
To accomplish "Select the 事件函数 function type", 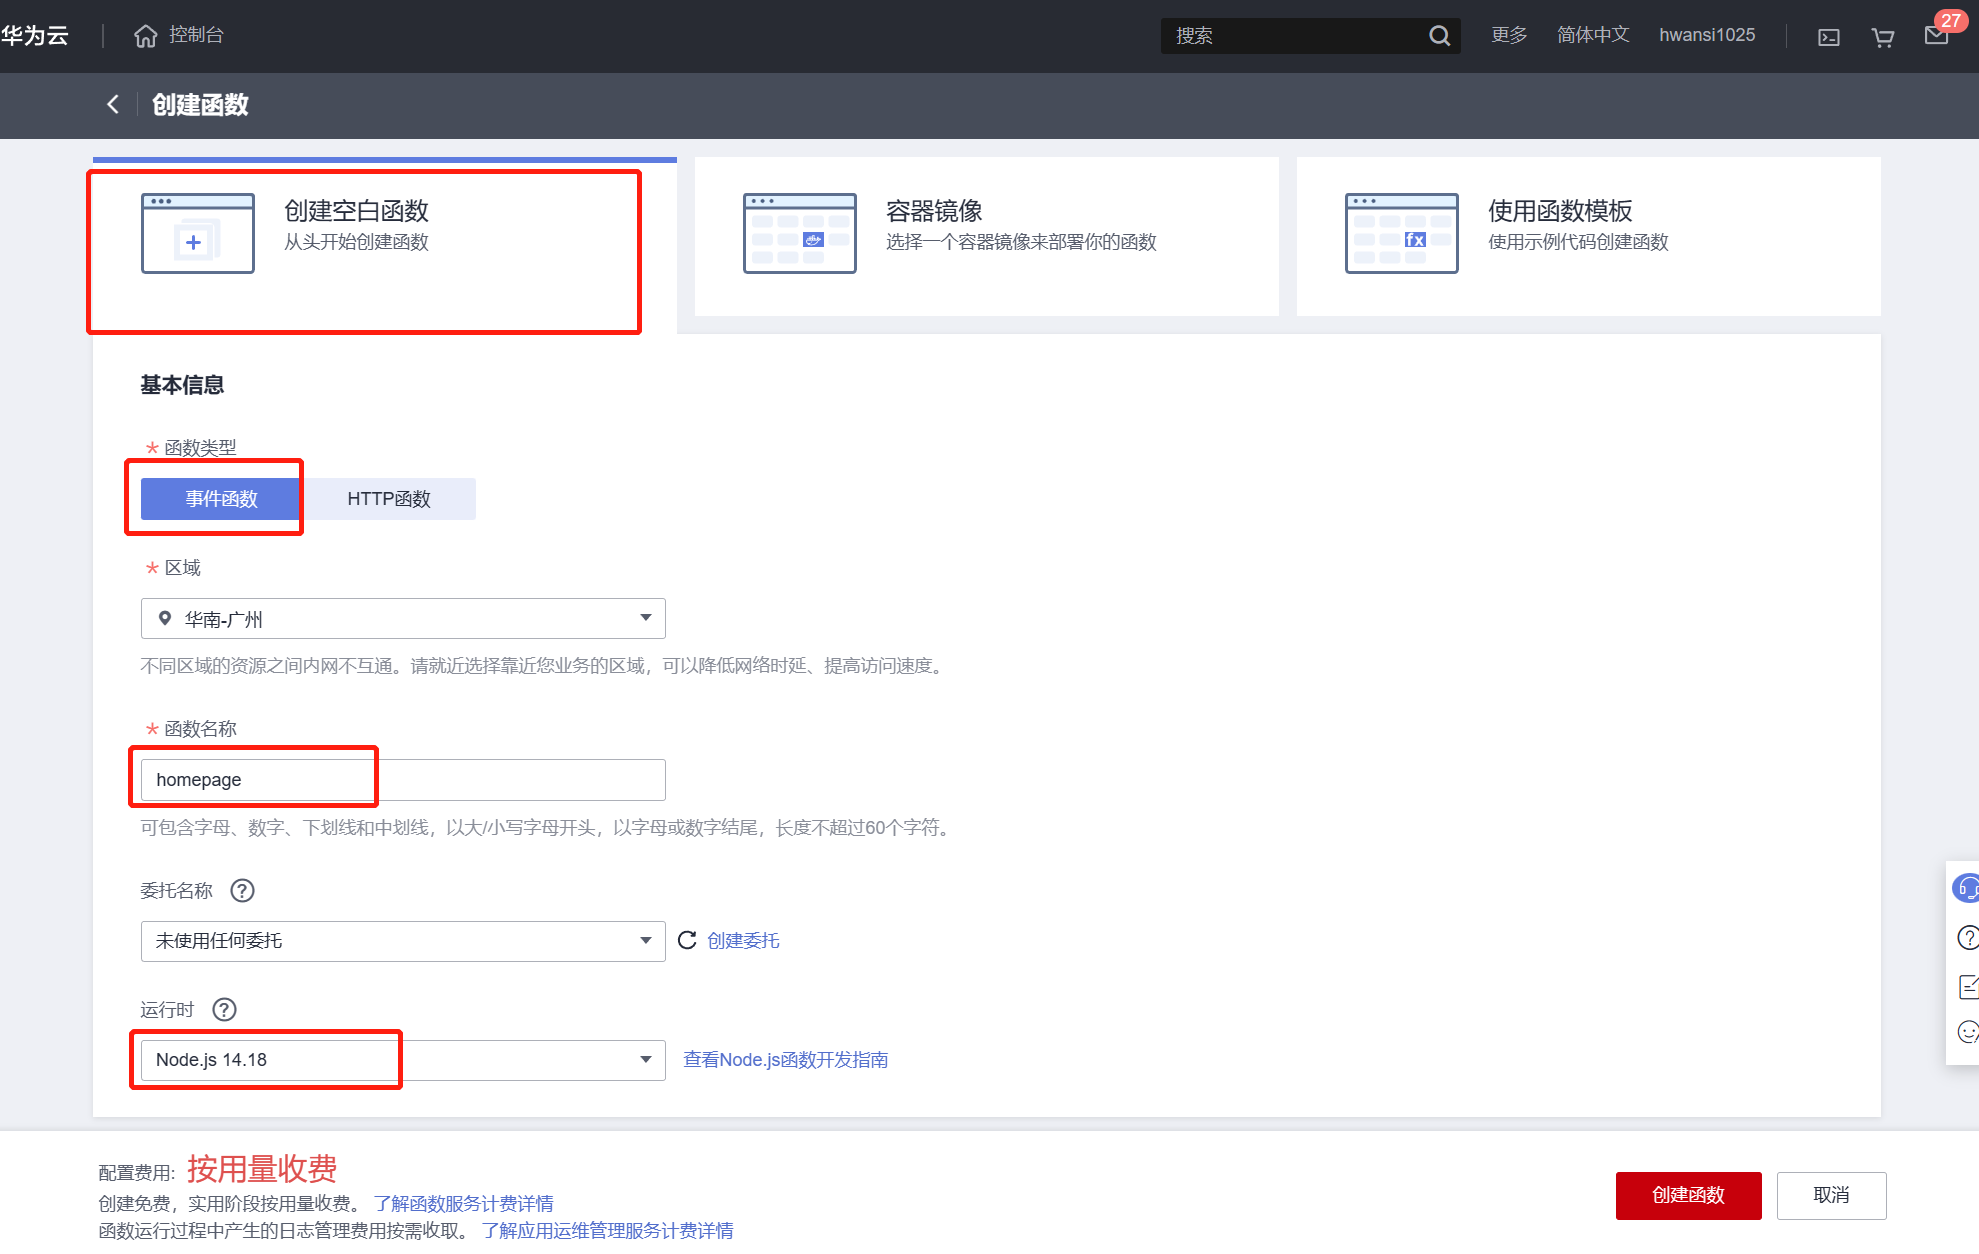I will point(221,499).
